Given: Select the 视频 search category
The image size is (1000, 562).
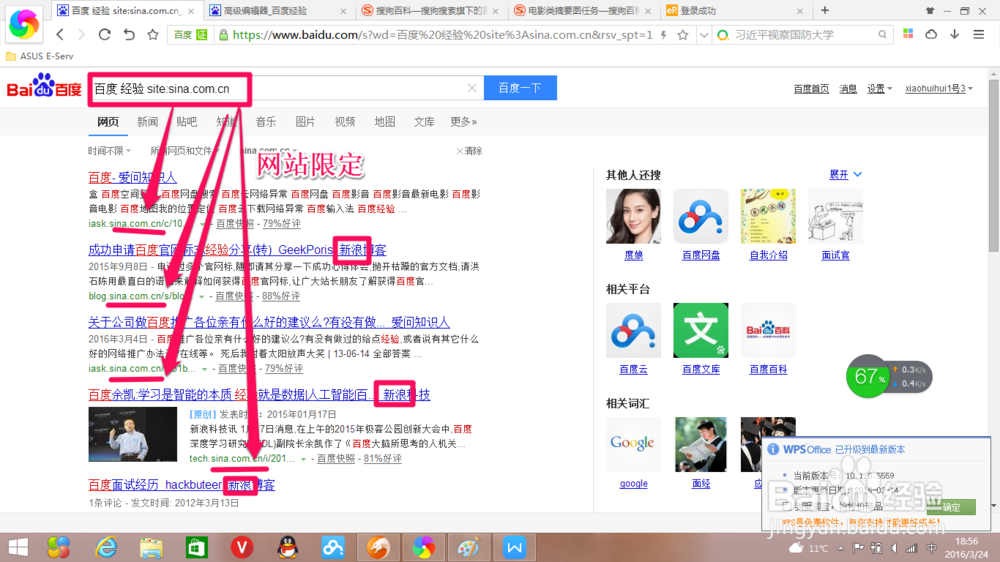Looking at the screenshot, I should 345,122.
